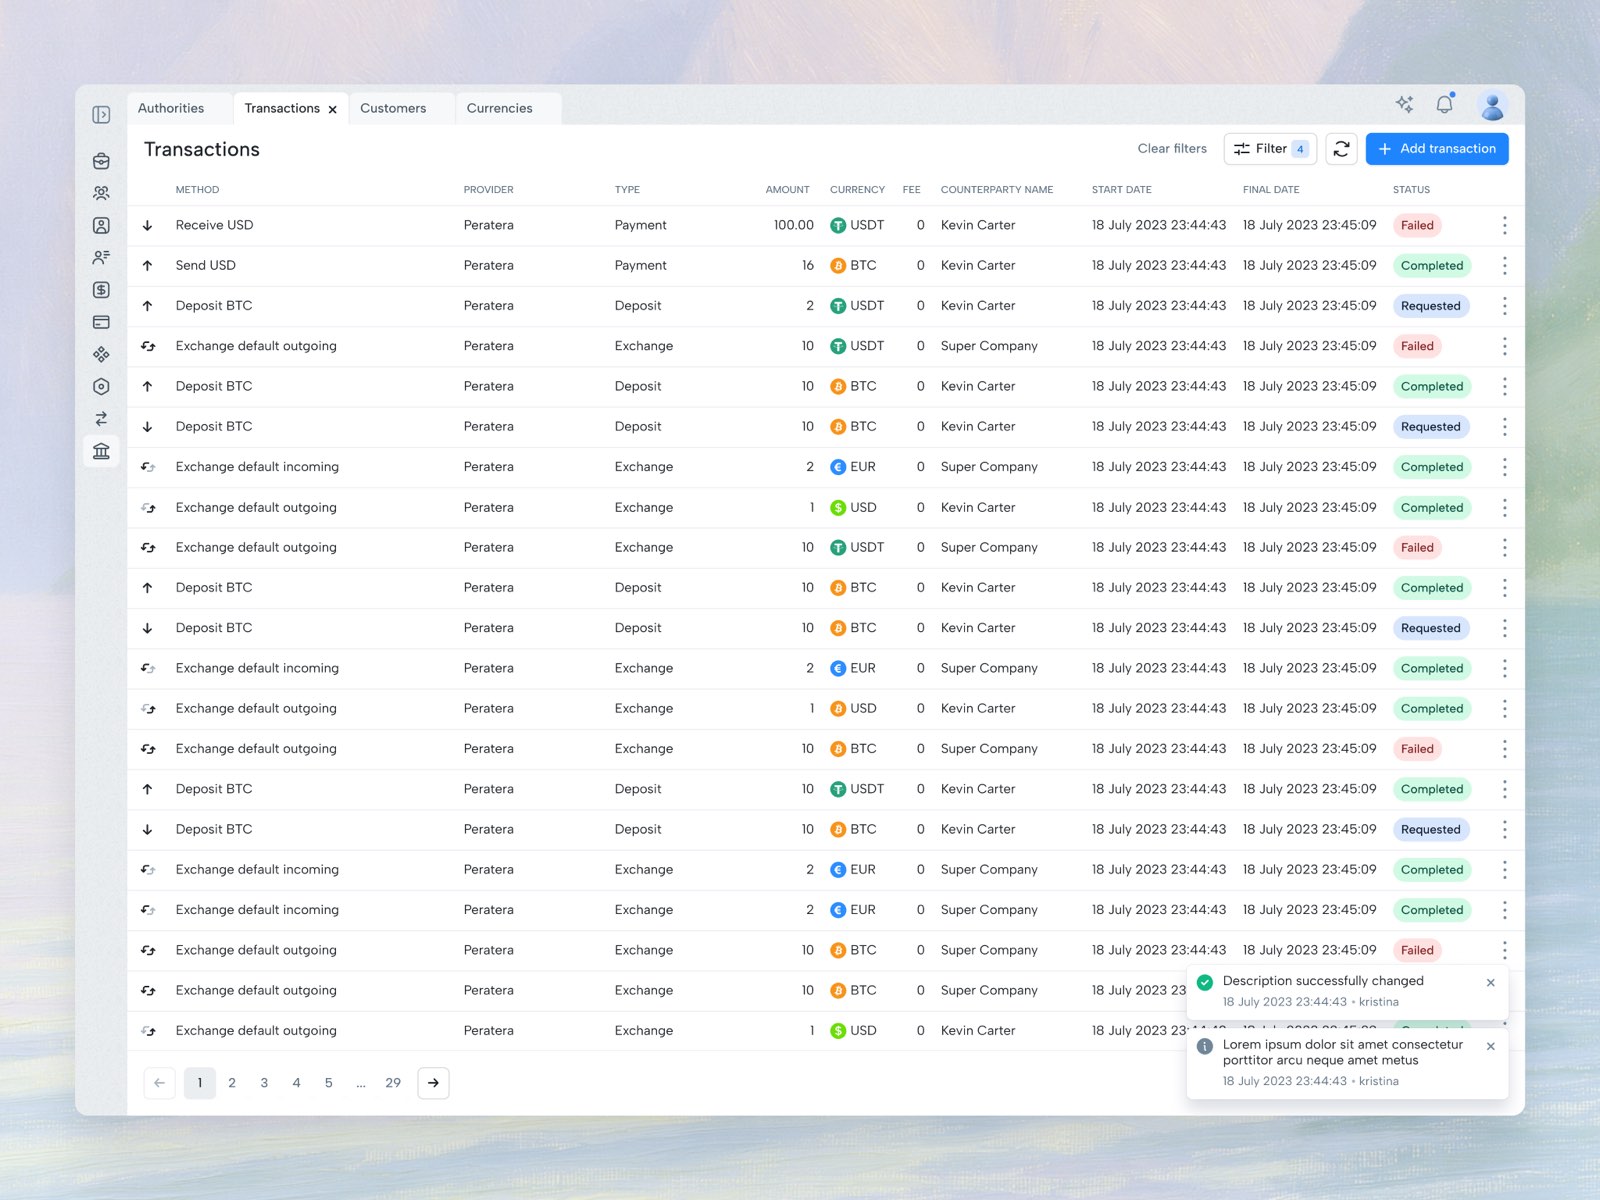Open the notifications bell

coord(1445,104)
